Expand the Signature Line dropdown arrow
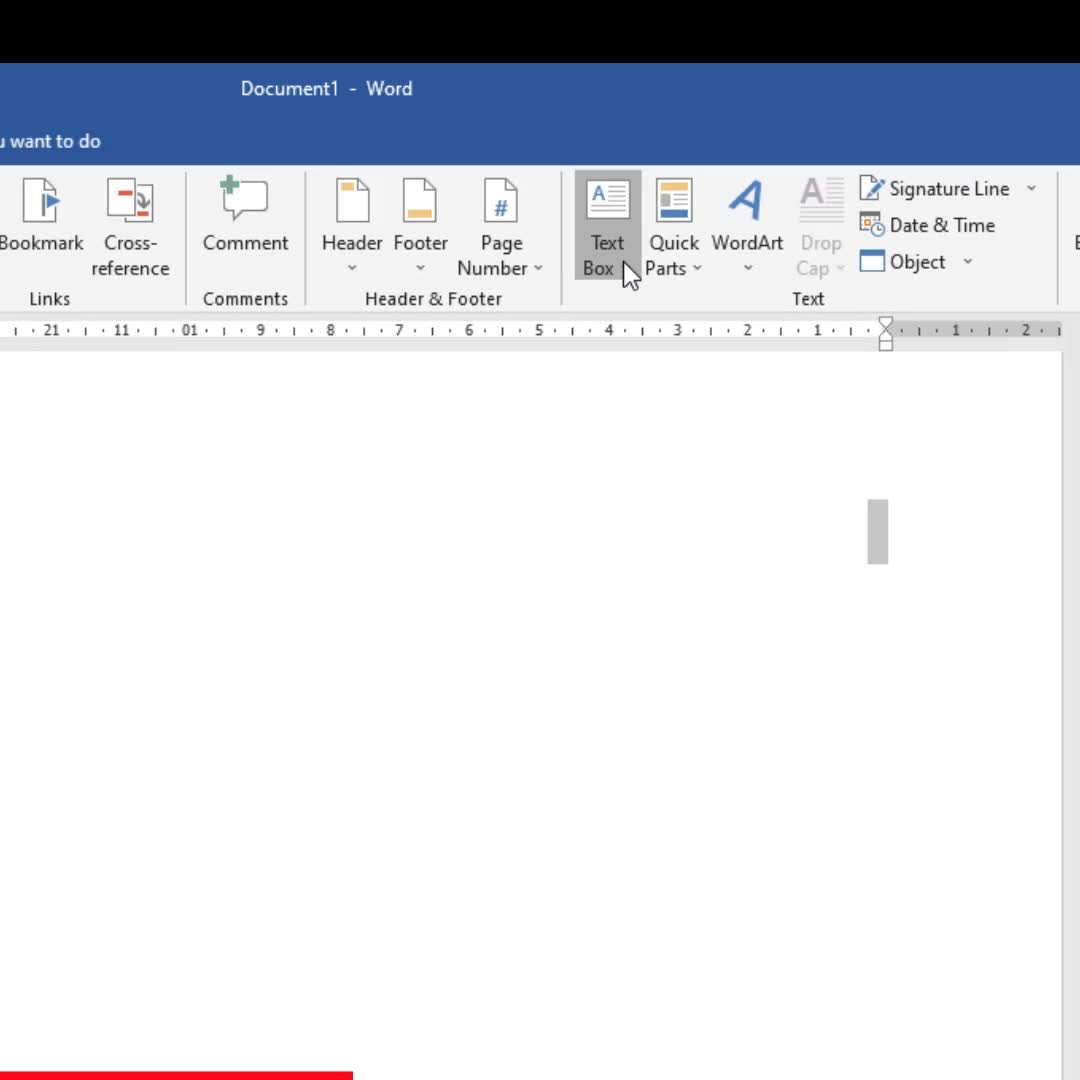1080x1080 pixels. tap(1031, 189)
